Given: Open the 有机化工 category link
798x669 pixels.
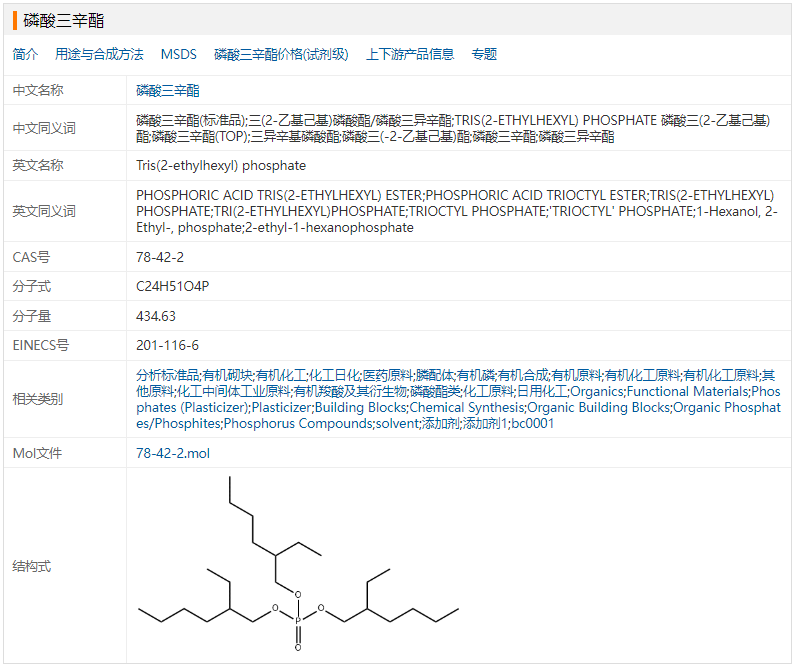Looking at the screenshot, I should (x=281, y=375).
